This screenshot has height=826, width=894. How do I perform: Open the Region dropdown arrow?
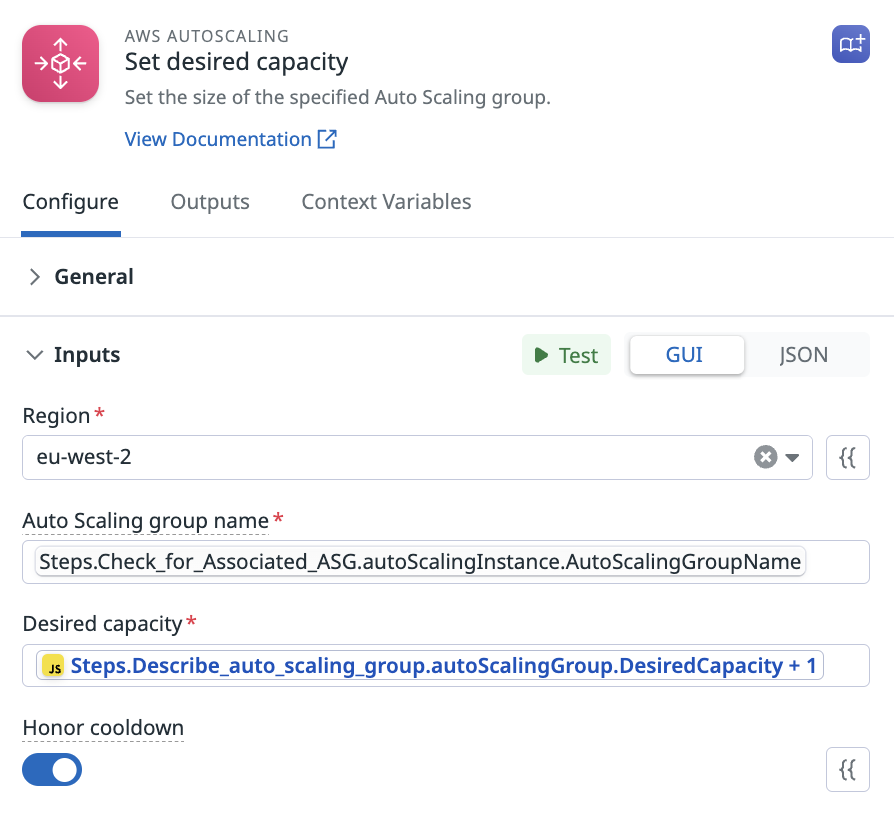click(x=792, y=457)
